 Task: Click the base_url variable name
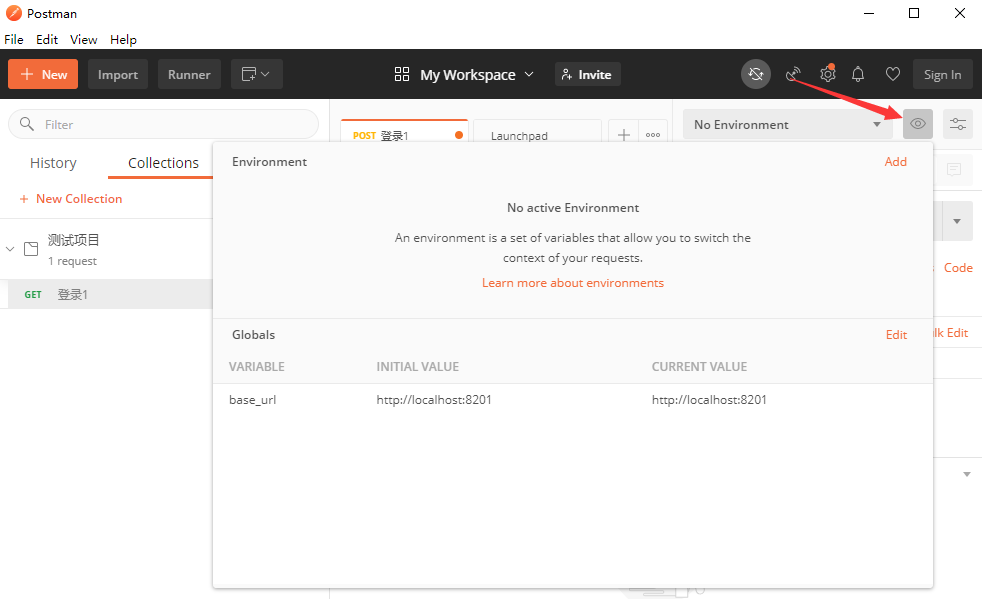point(252,400)
